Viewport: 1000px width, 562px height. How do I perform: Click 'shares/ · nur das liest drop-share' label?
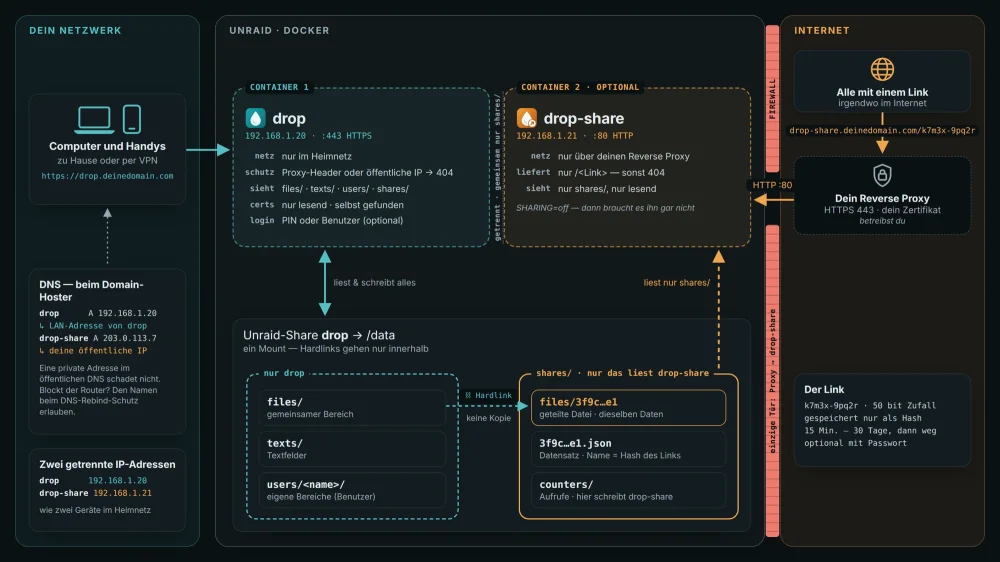pos(622,373)
